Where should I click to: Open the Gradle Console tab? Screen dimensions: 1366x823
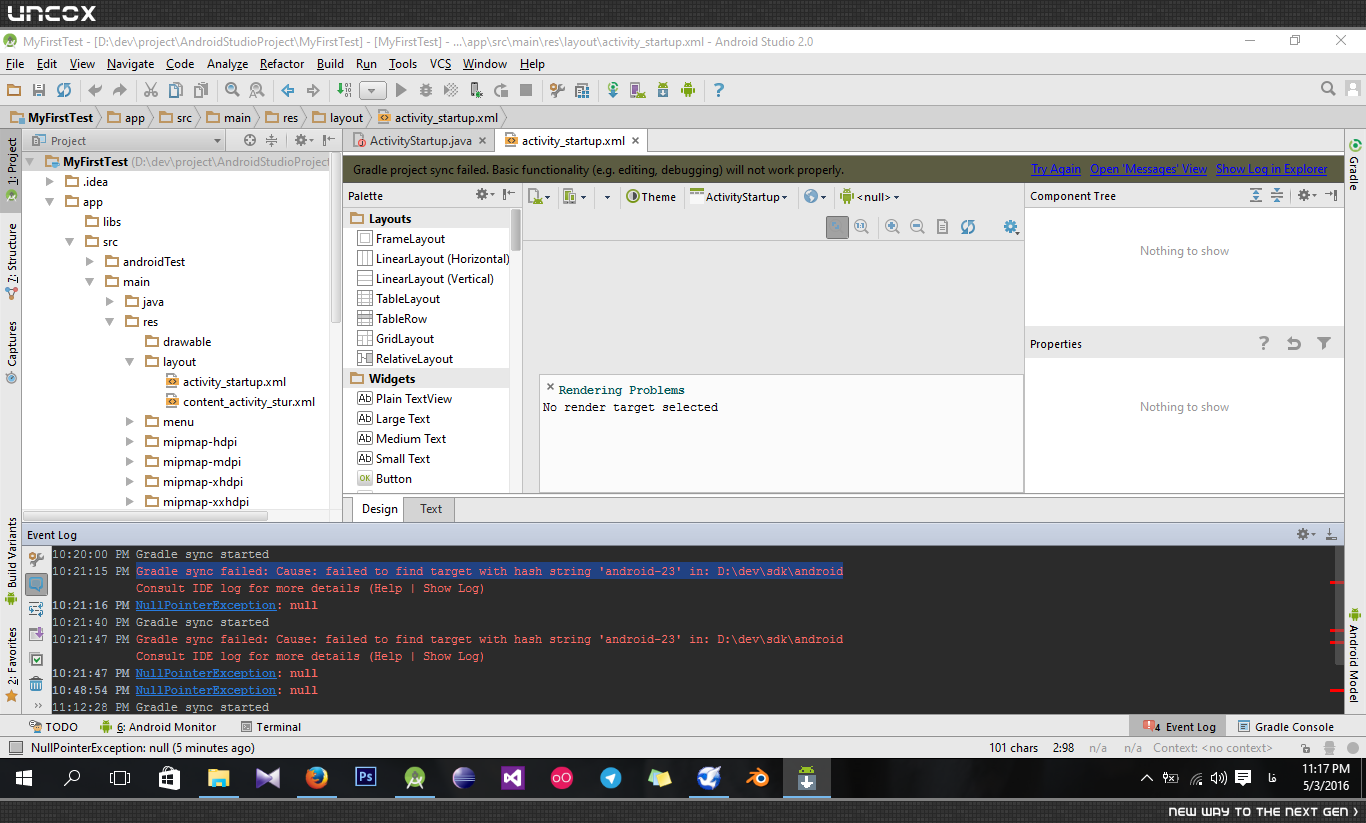[x=1286, y=727]
